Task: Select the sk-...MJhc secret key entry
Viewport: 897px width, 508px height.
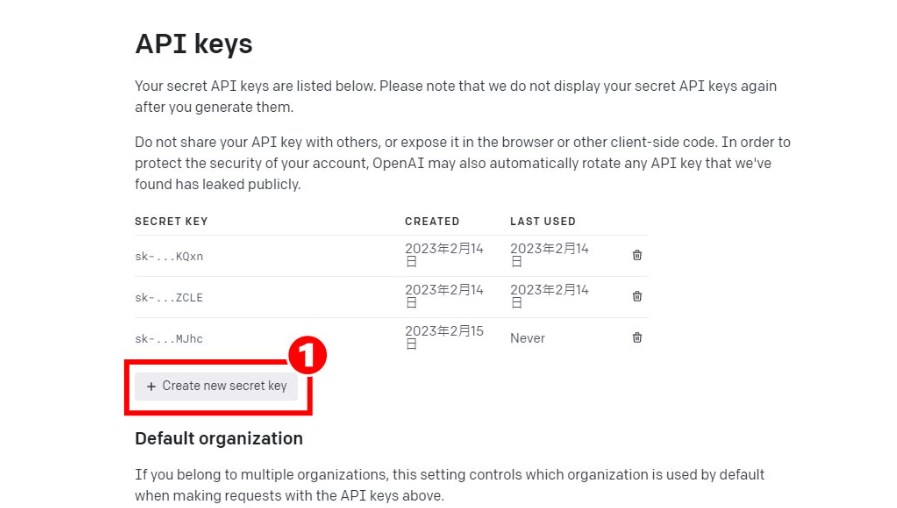Action: (169, 339)
